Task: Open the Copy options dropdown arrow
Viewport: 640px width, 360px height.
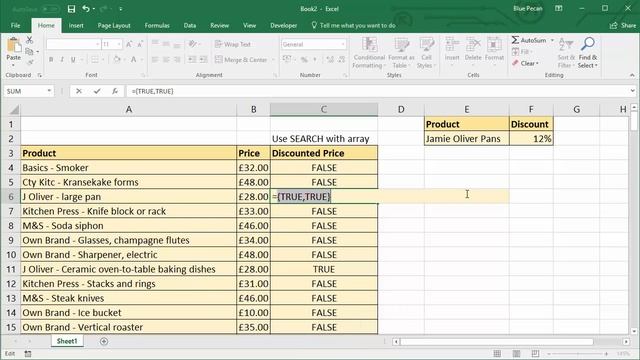Action: pyautogui.click(x=38, y=52)
